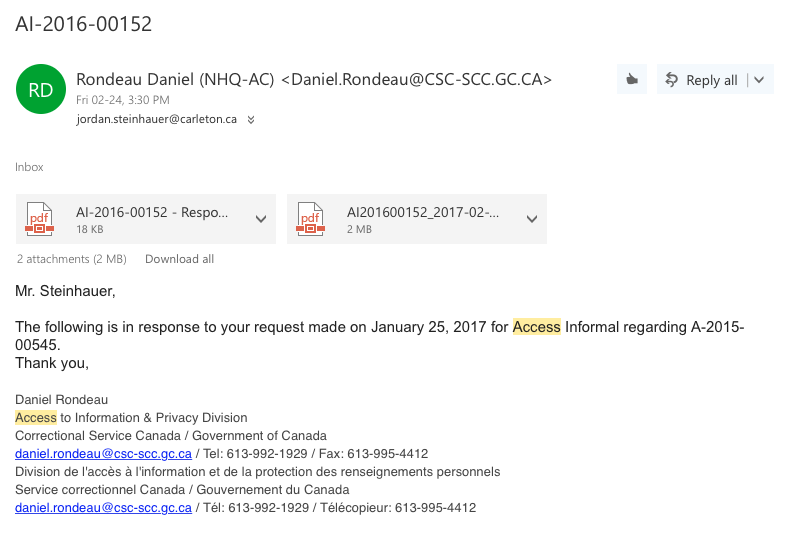The image size is (787, 555).
Task: Click the PDF icon of AI-2016-00152 attachment
Action: (x=39, y=219)
